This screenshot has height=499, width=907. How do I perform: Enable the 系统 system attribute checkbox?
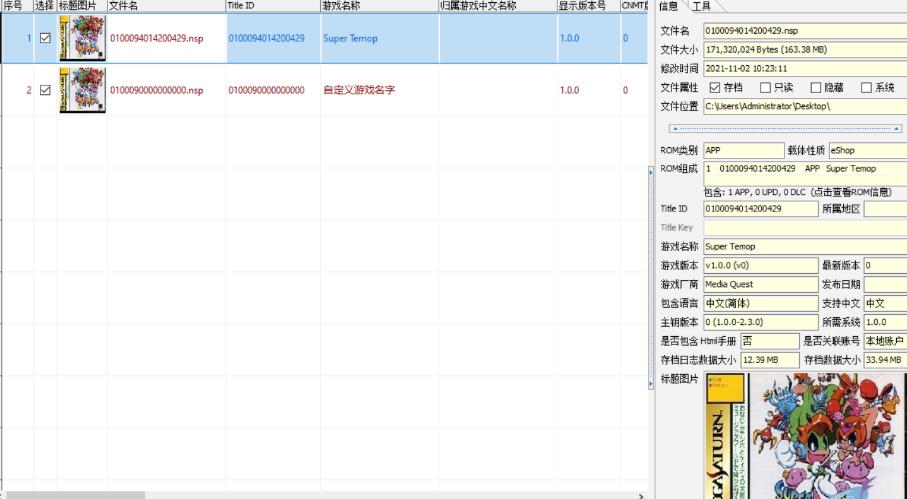[x=866, y=87]
